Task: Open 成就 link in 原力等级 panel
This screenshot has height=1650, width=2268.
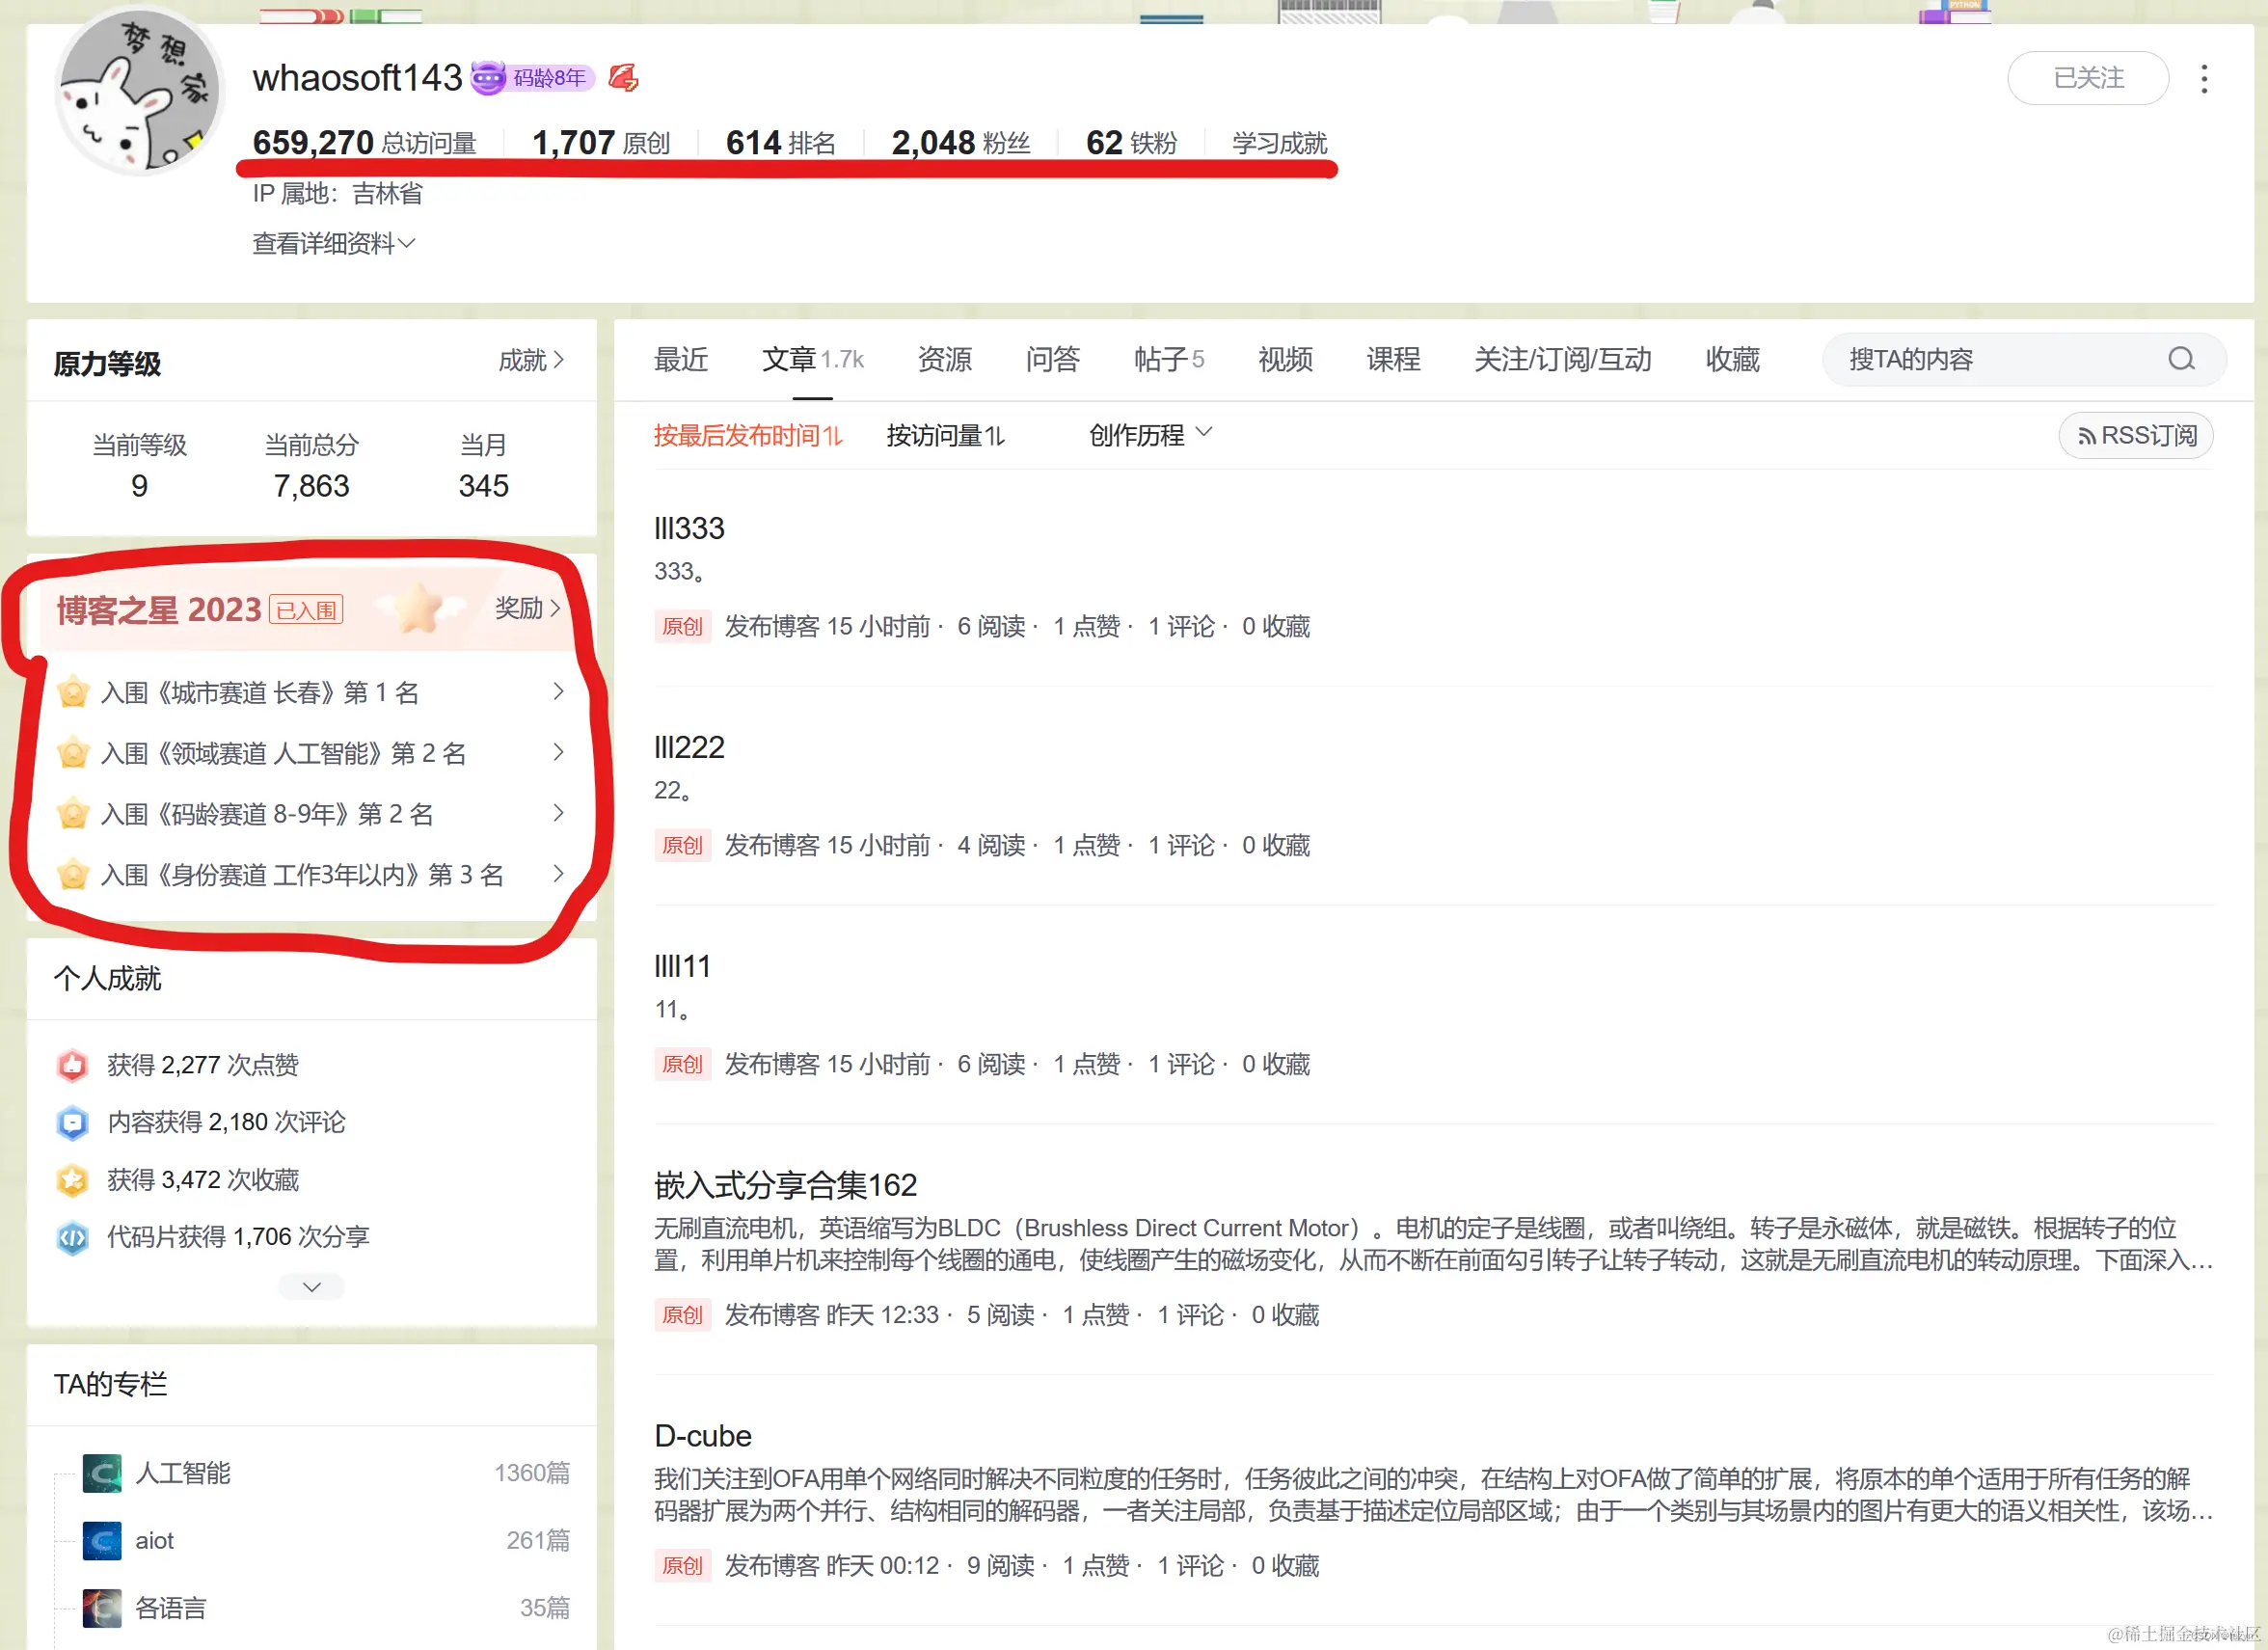Action: [x=531, y=360]
